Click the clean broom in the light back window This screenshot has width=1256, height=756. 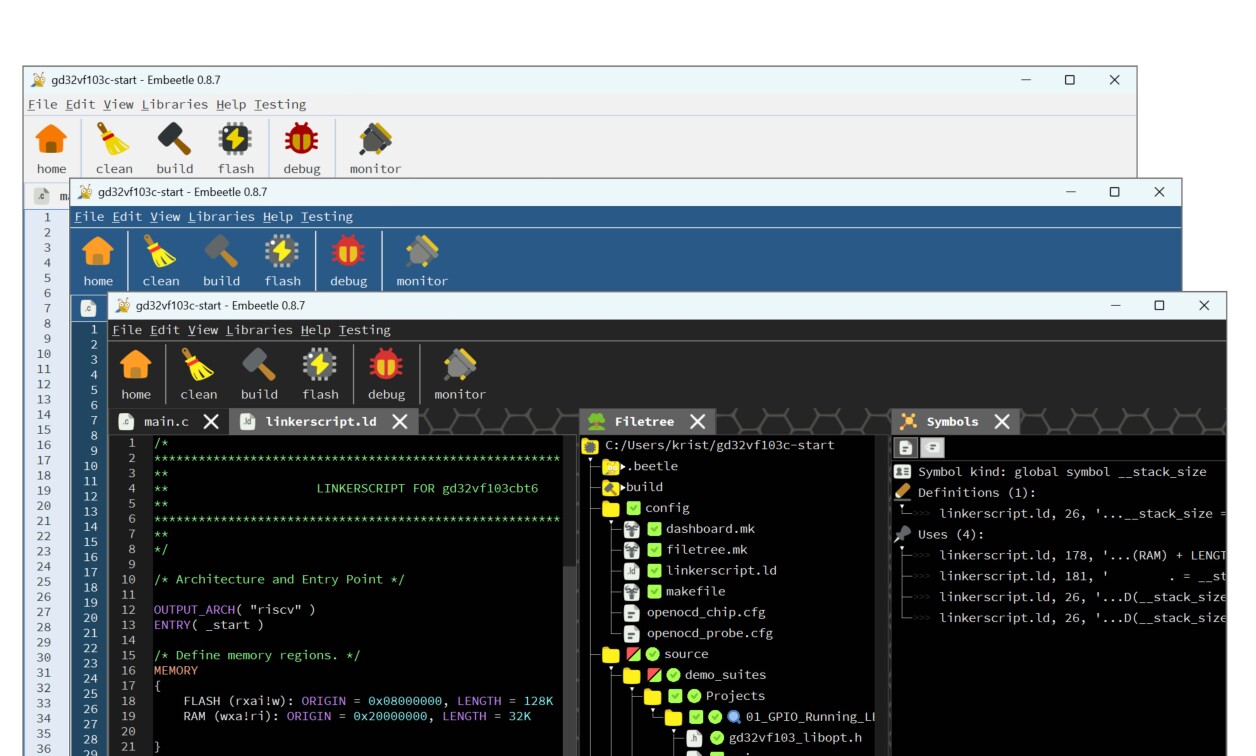[x=113, y=140]
